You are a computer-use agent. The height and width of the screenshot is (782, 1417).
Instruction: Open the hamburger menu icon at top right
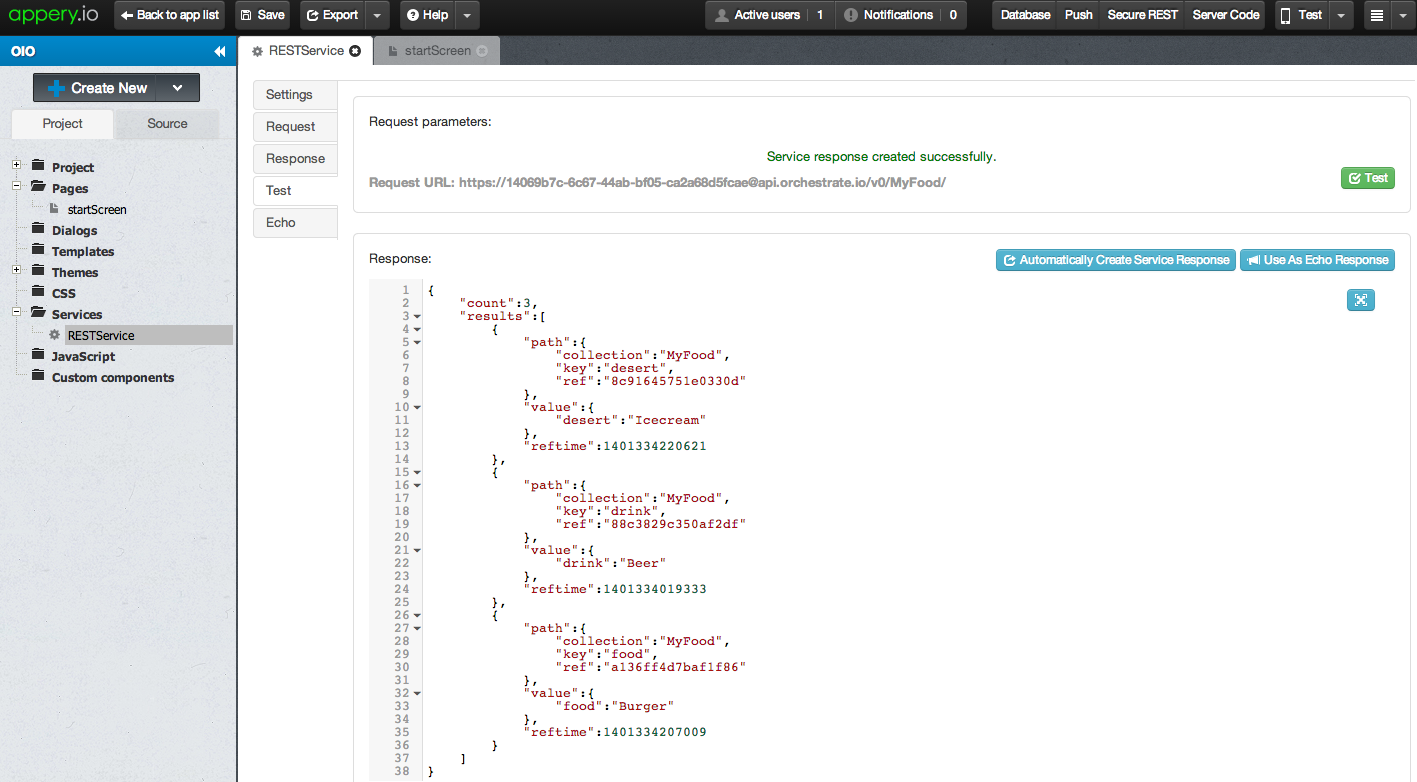(x=1377, y=15)
